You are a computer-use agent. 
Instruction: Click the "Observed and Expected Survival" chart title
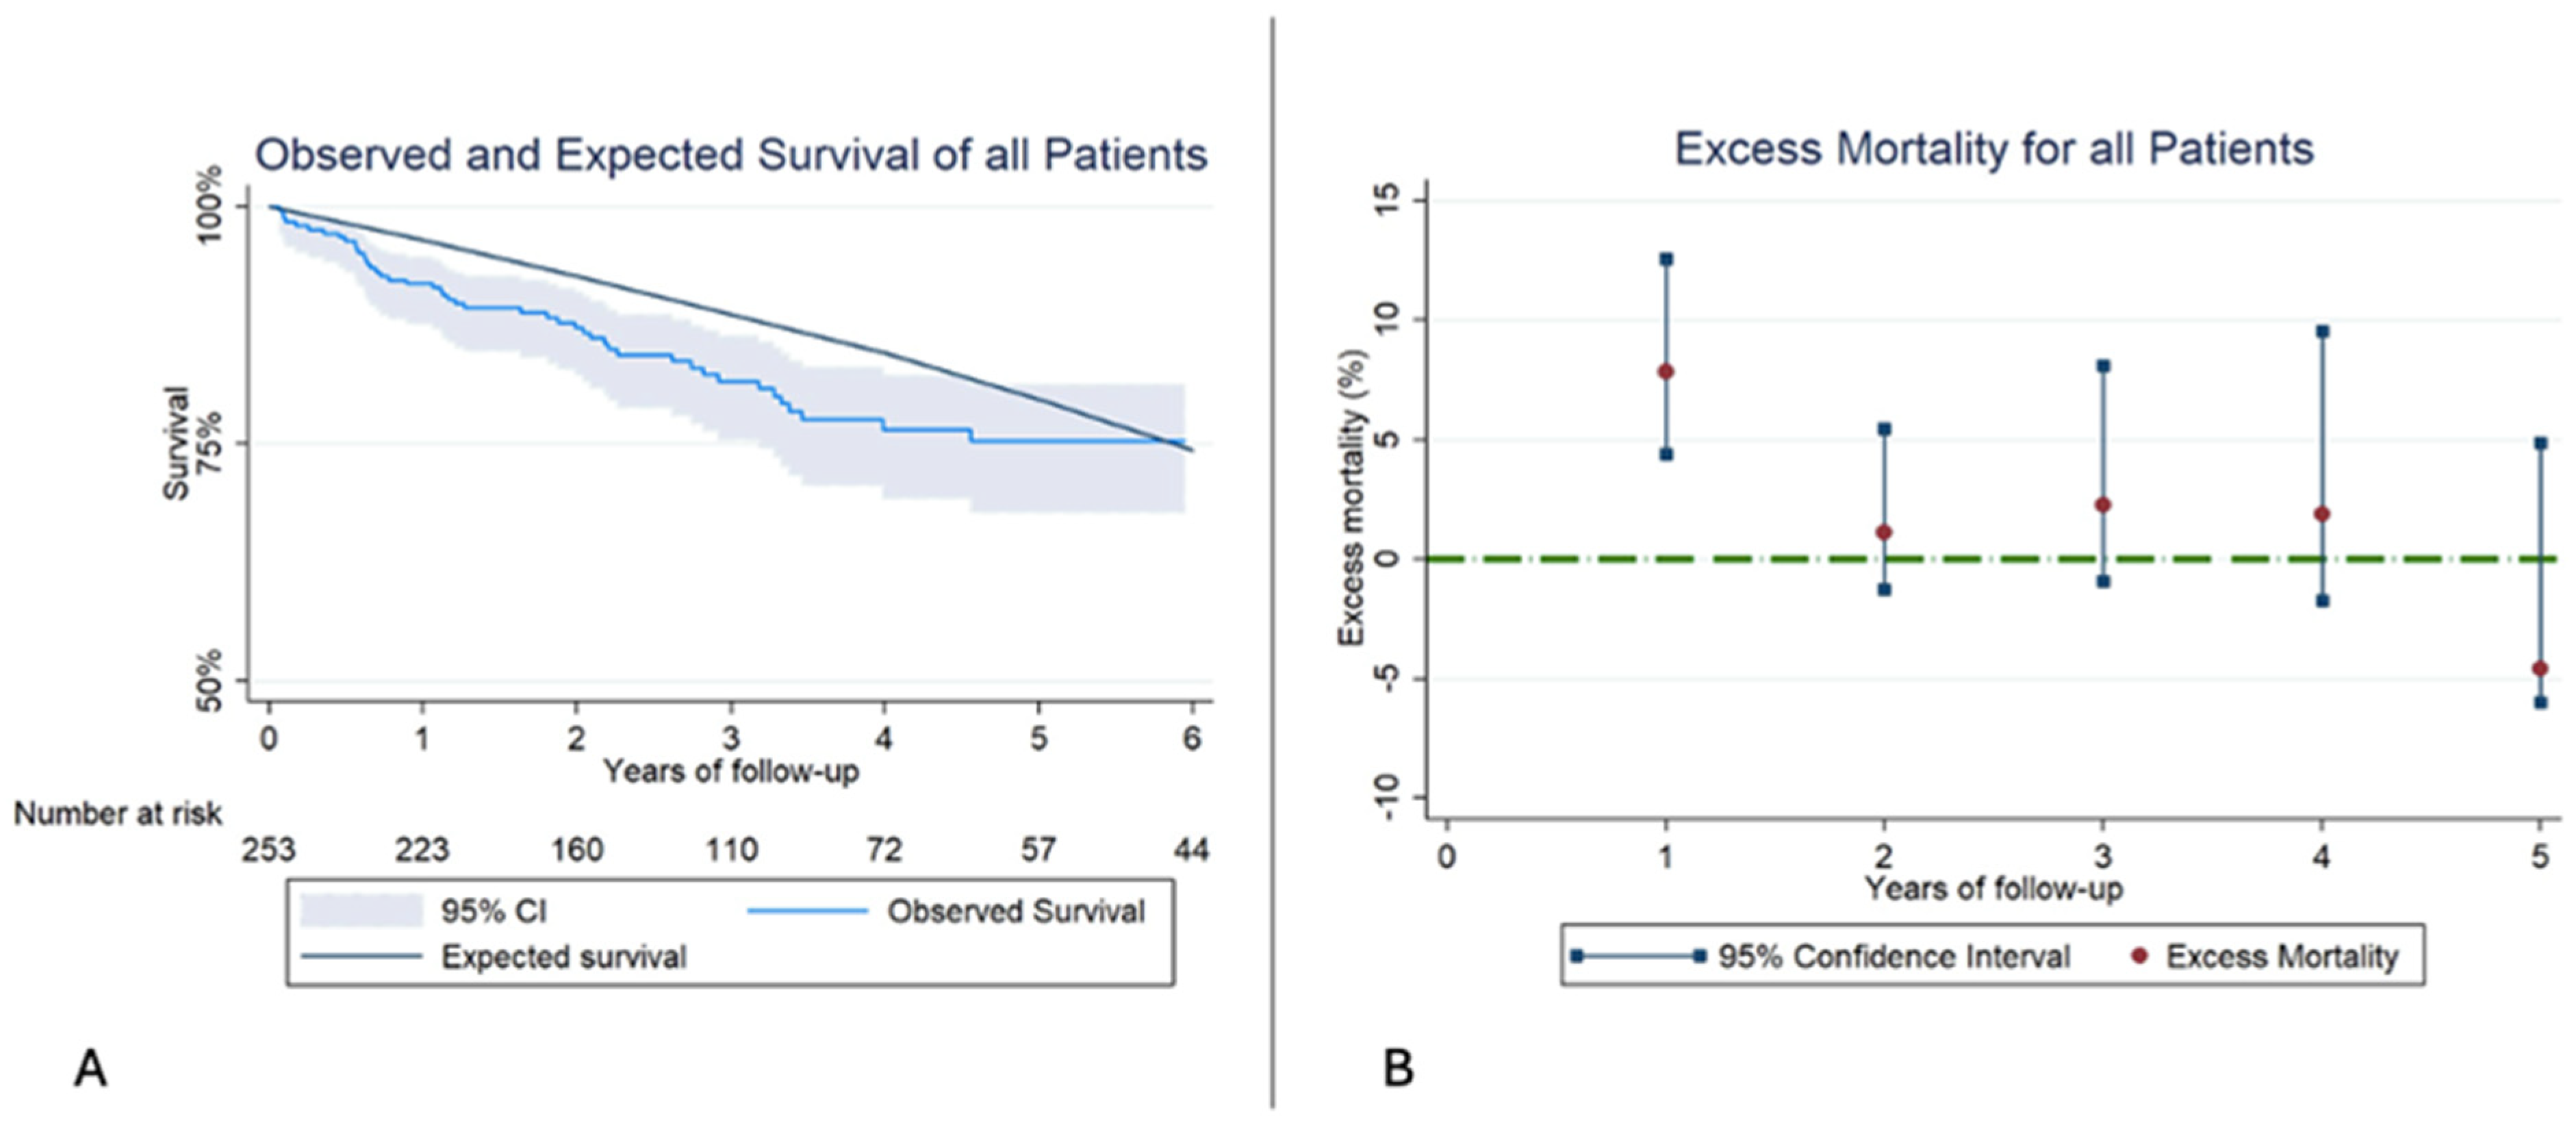coord(730,156)
